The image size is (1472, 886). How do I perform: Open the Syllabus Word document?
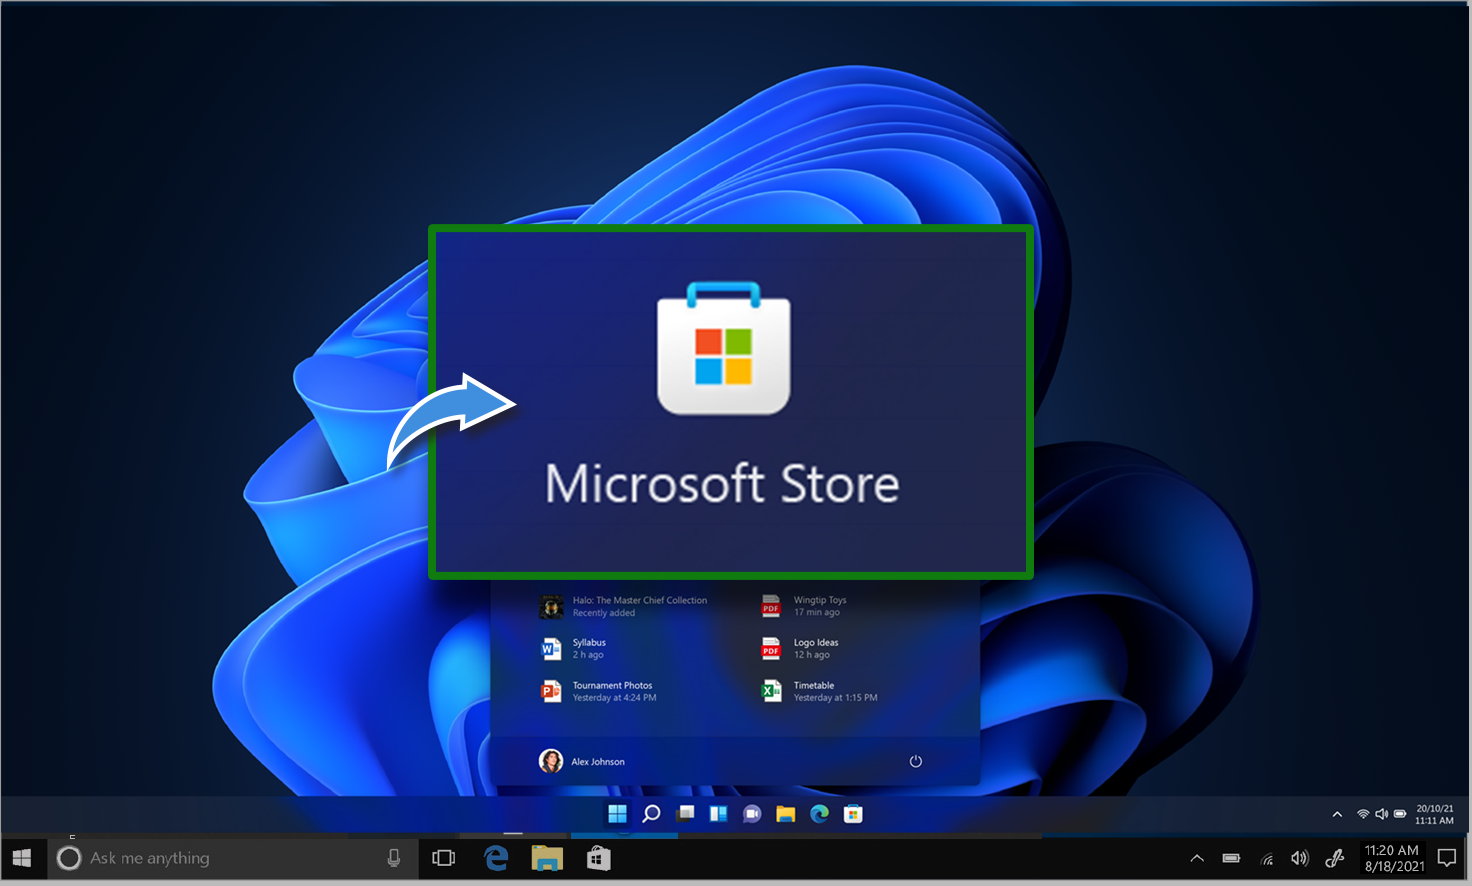(573, 648)
